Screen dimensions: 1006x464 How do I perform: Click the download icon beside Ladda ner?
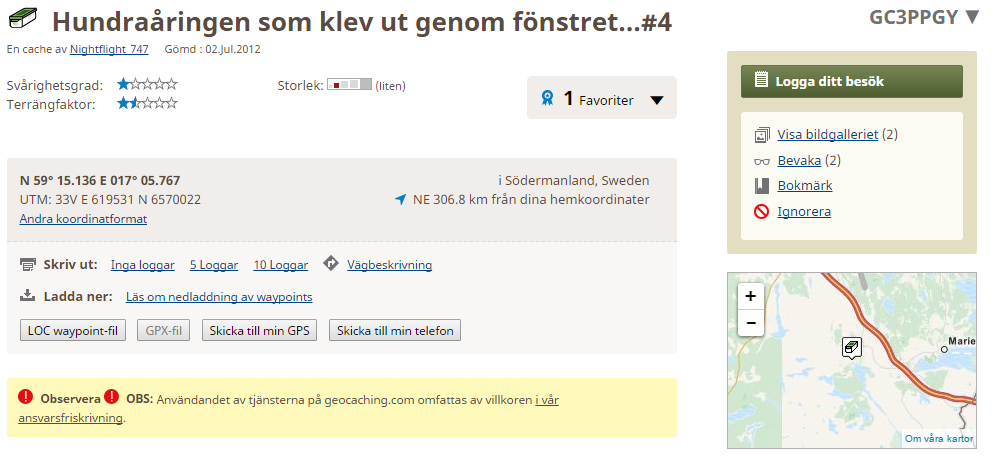click(x=28, y=296)
